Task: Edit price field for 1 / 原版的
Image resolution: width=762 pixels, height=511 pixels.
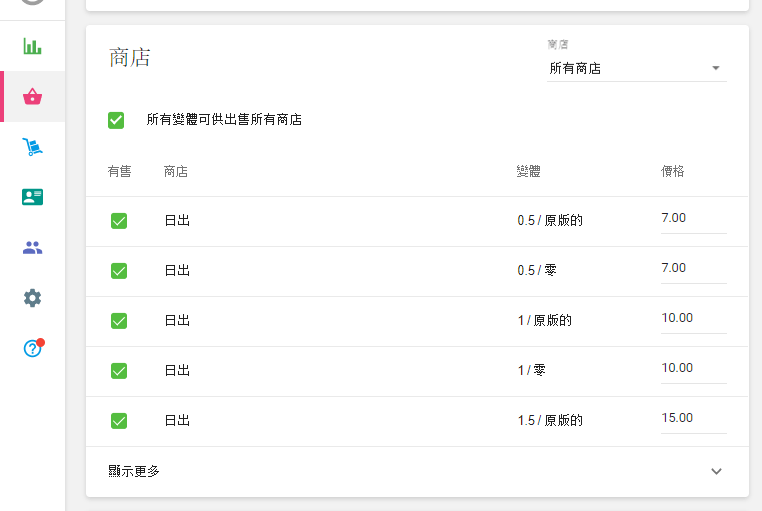Action: coord(693,319)
